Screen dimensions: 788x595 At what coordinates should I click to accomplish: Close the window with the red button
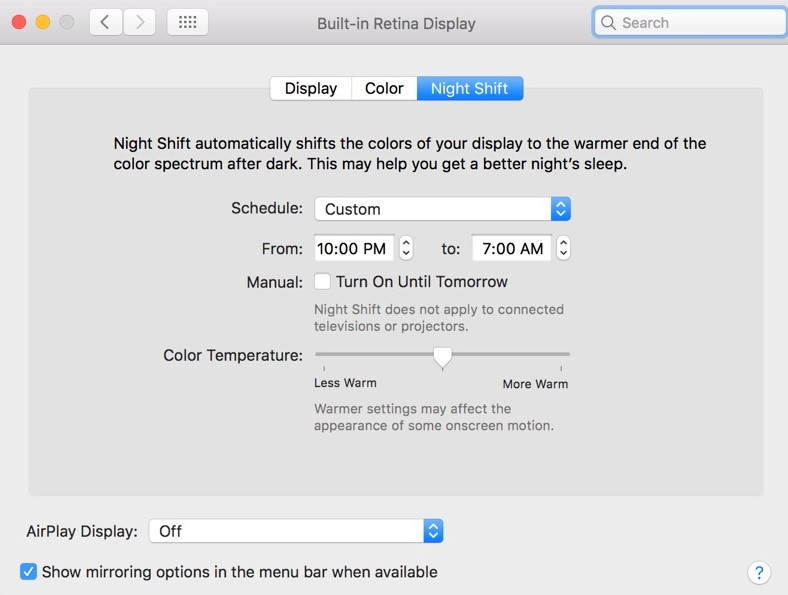coord(19,22)
